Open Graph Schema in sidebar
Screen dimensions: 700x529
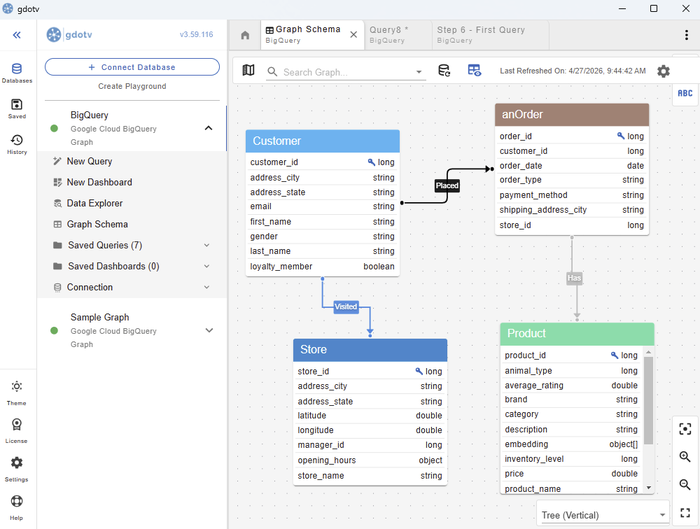coord(97,224)
